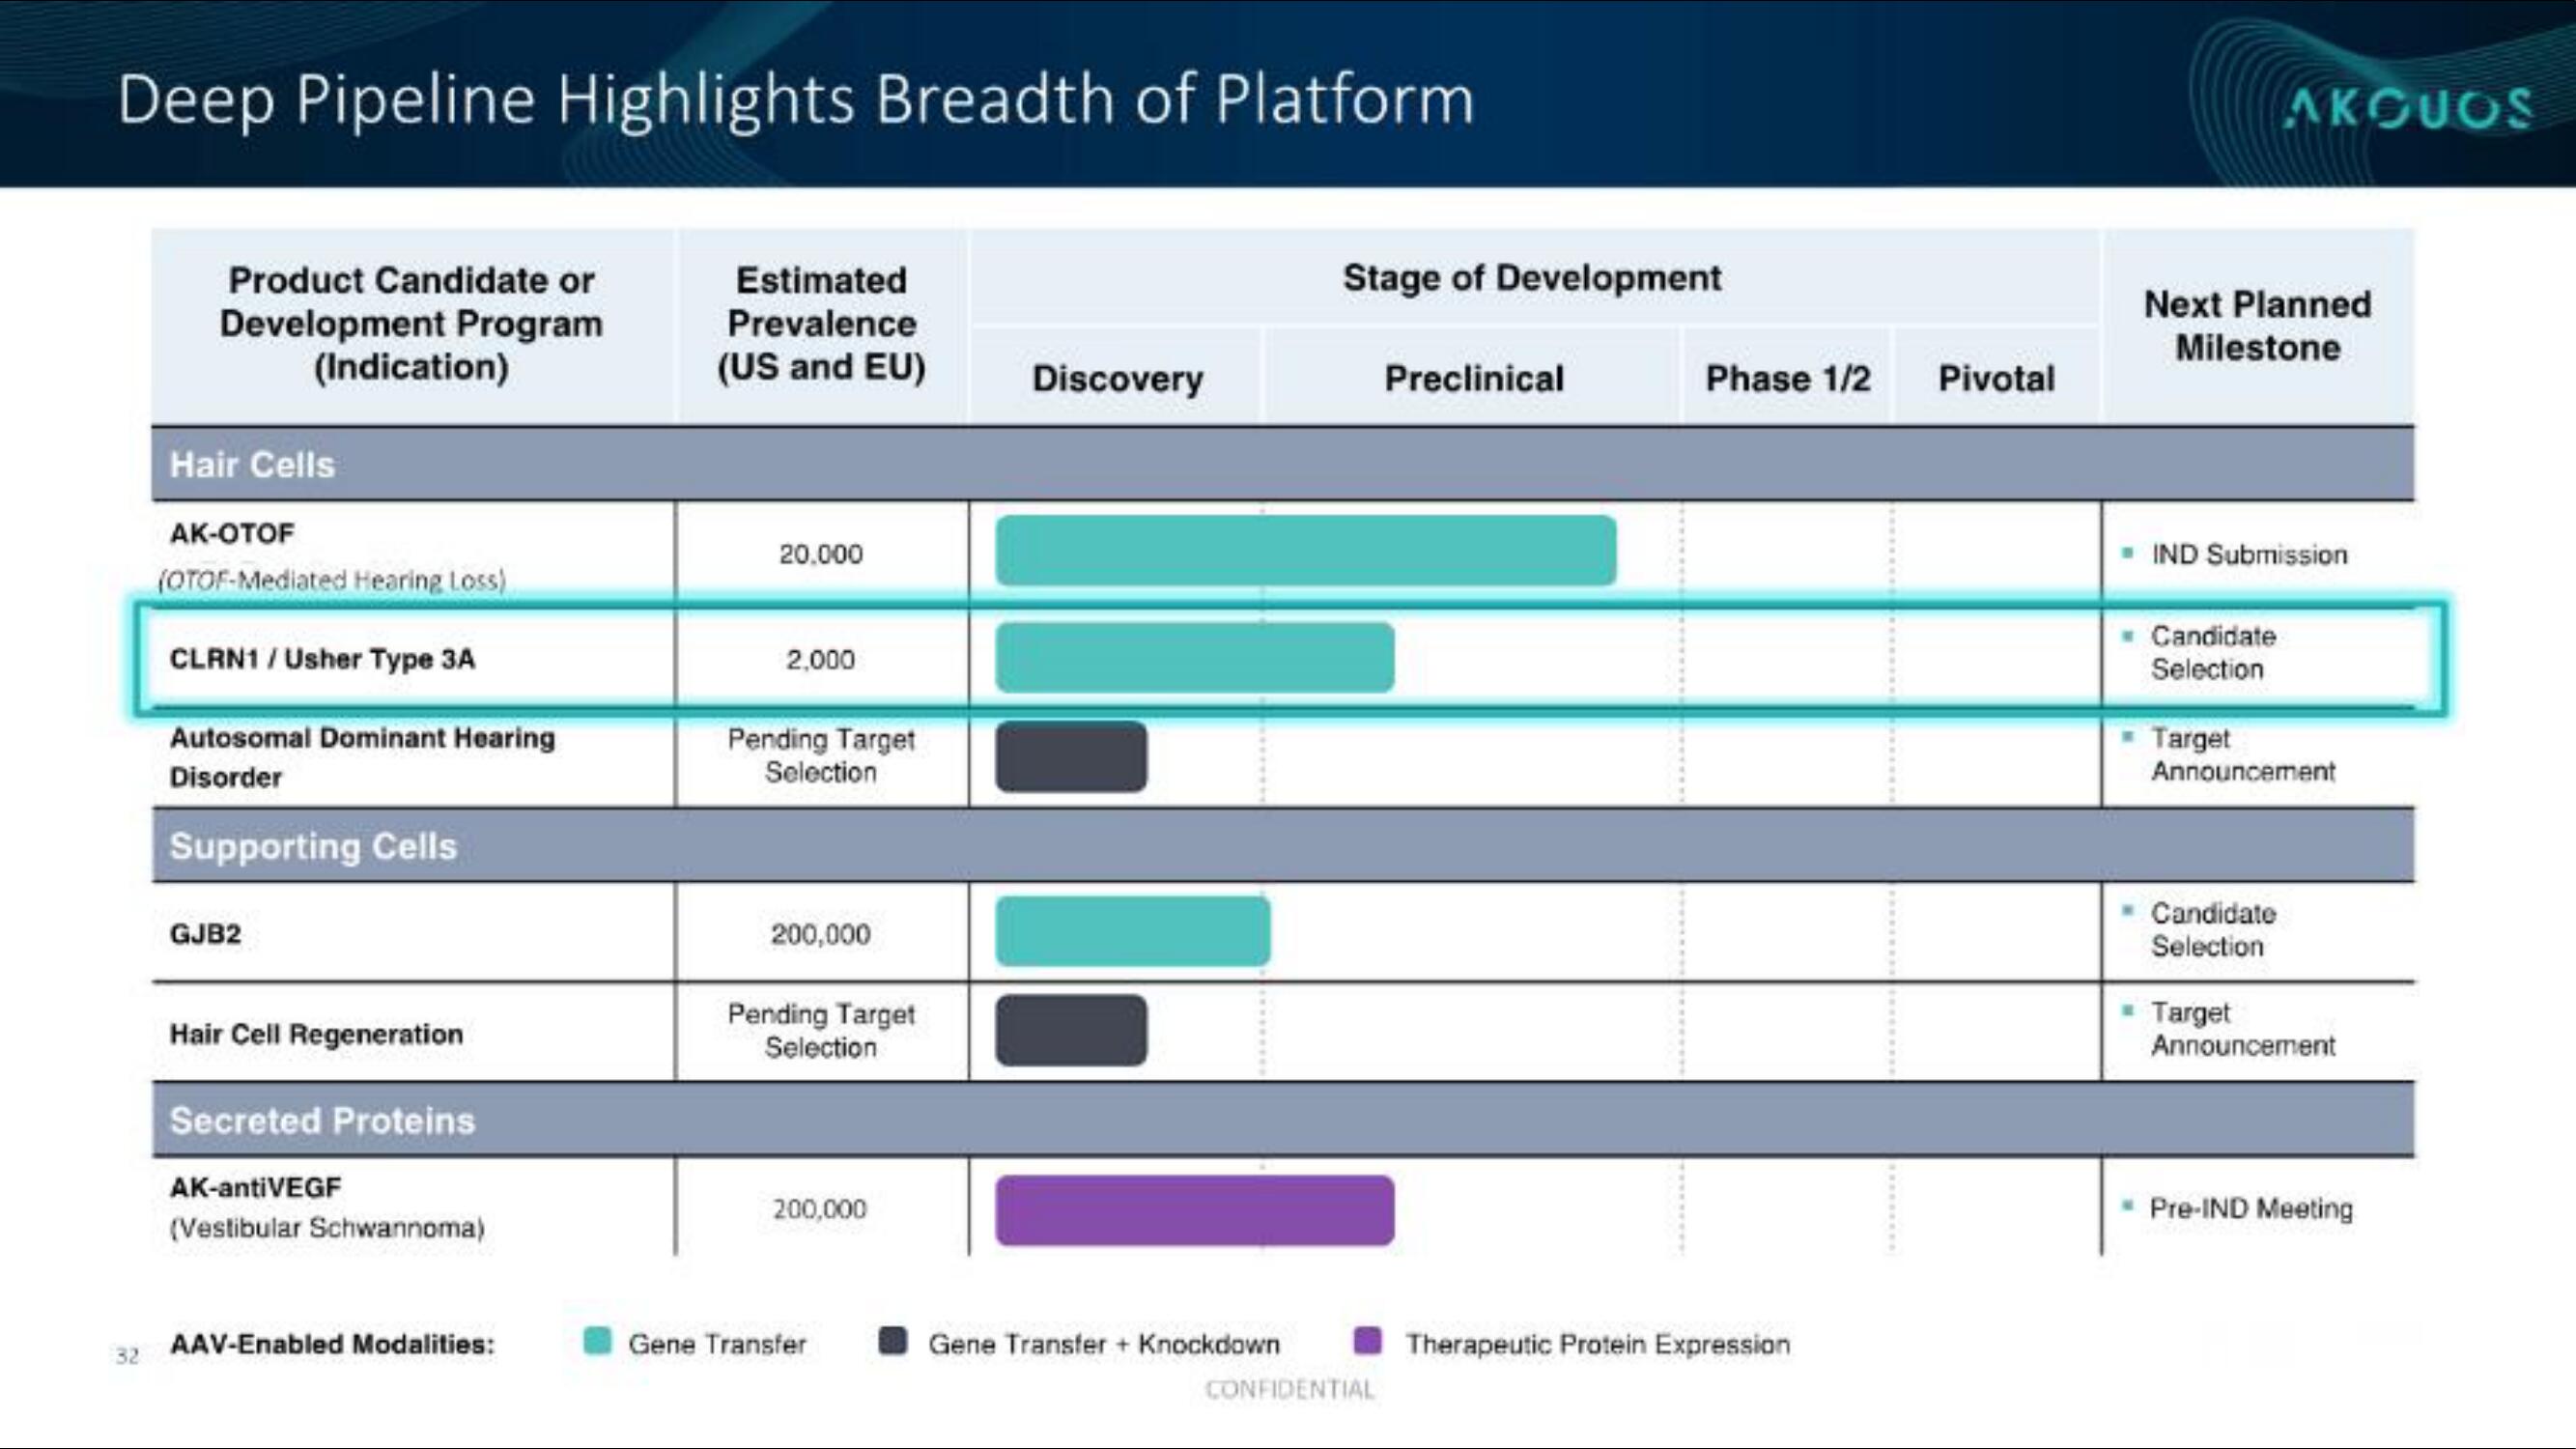2576x1449 pixels.
Task: Click the GJB2 row '200,000' prevalence value
Action: click(x=820, y=933)
